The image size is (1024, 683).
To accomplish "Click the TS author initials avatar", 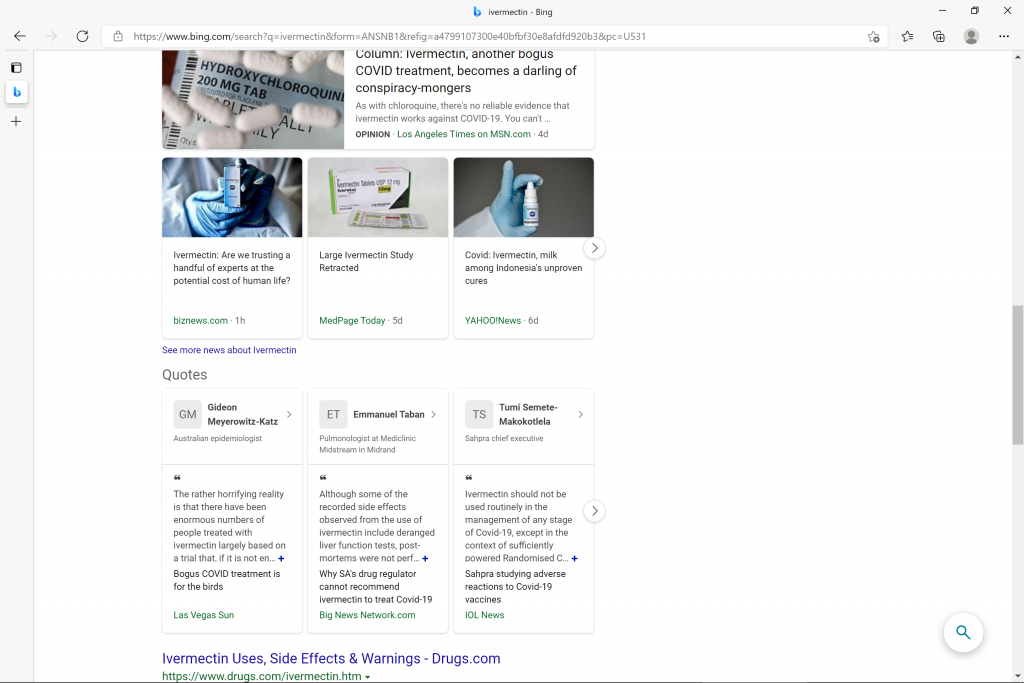I will 479,415.
